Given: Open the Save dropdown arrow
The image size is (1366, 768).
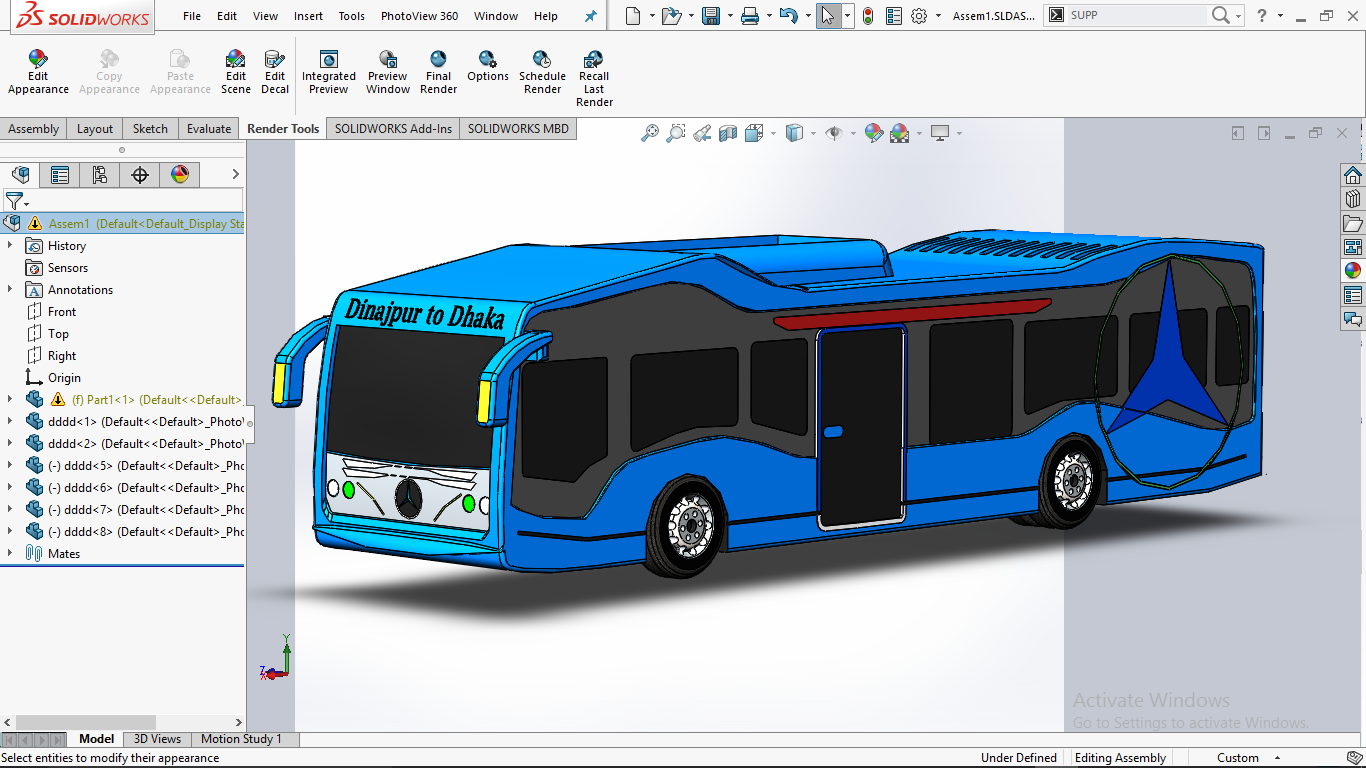Looking at the screenshot, I should click(x=730, y=16).
